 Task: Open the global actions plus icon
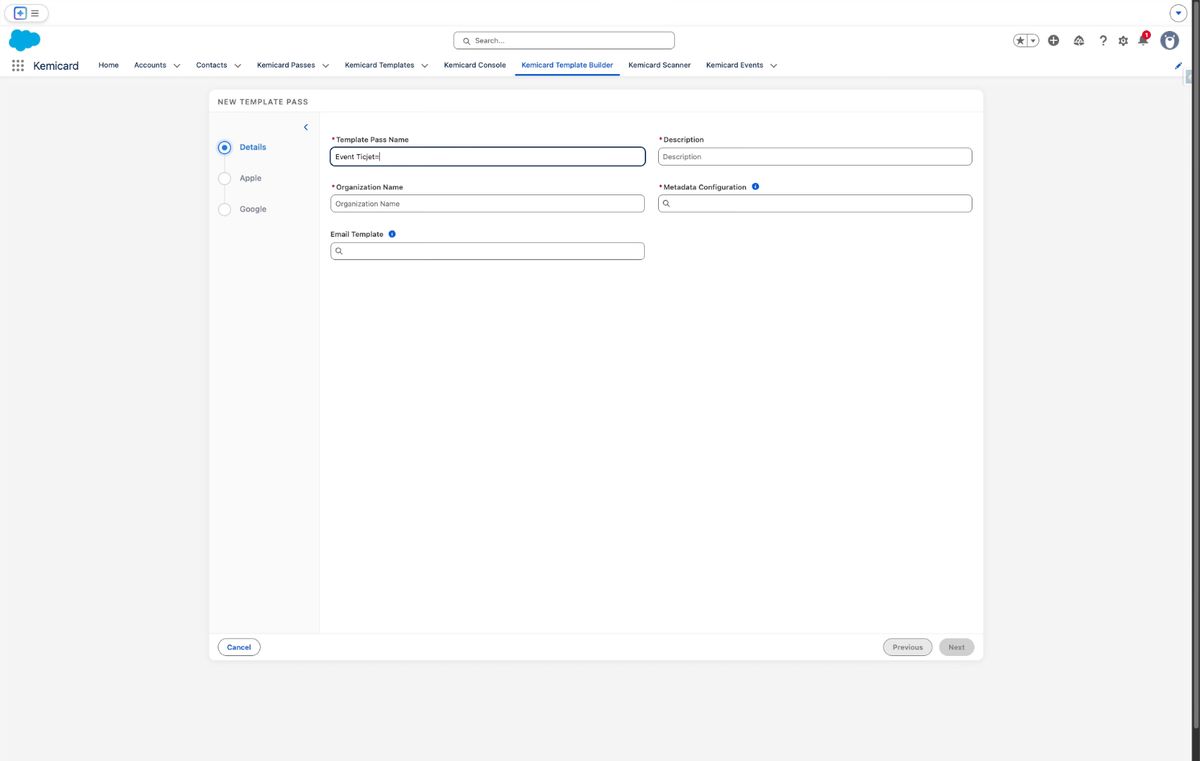(x=1054, y=40)
